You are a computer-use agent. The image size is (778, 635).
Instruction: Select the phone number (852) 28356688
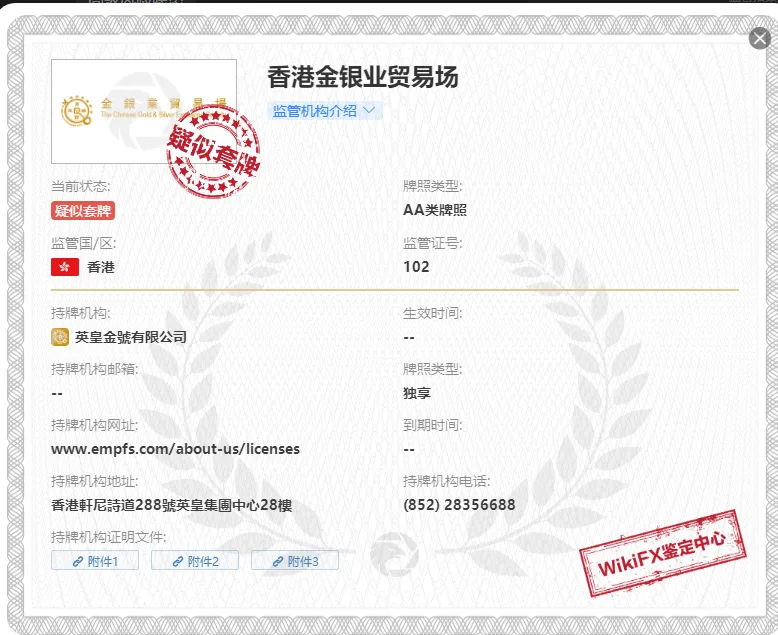[459, 505]
